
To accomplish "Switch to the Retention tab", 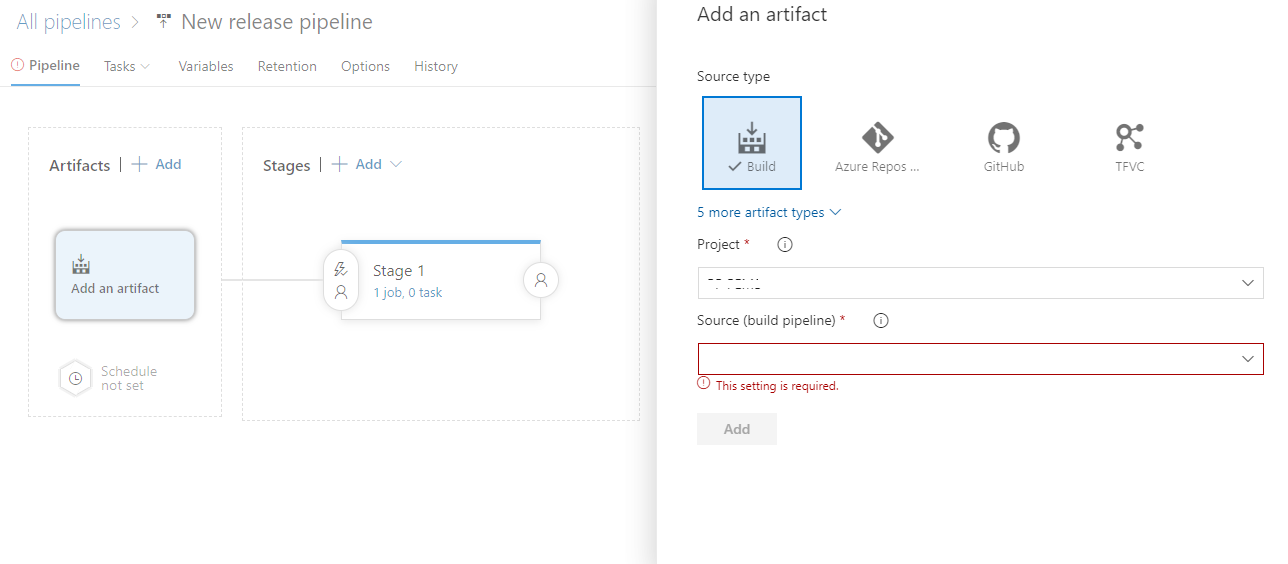I will tap(287, 66).
